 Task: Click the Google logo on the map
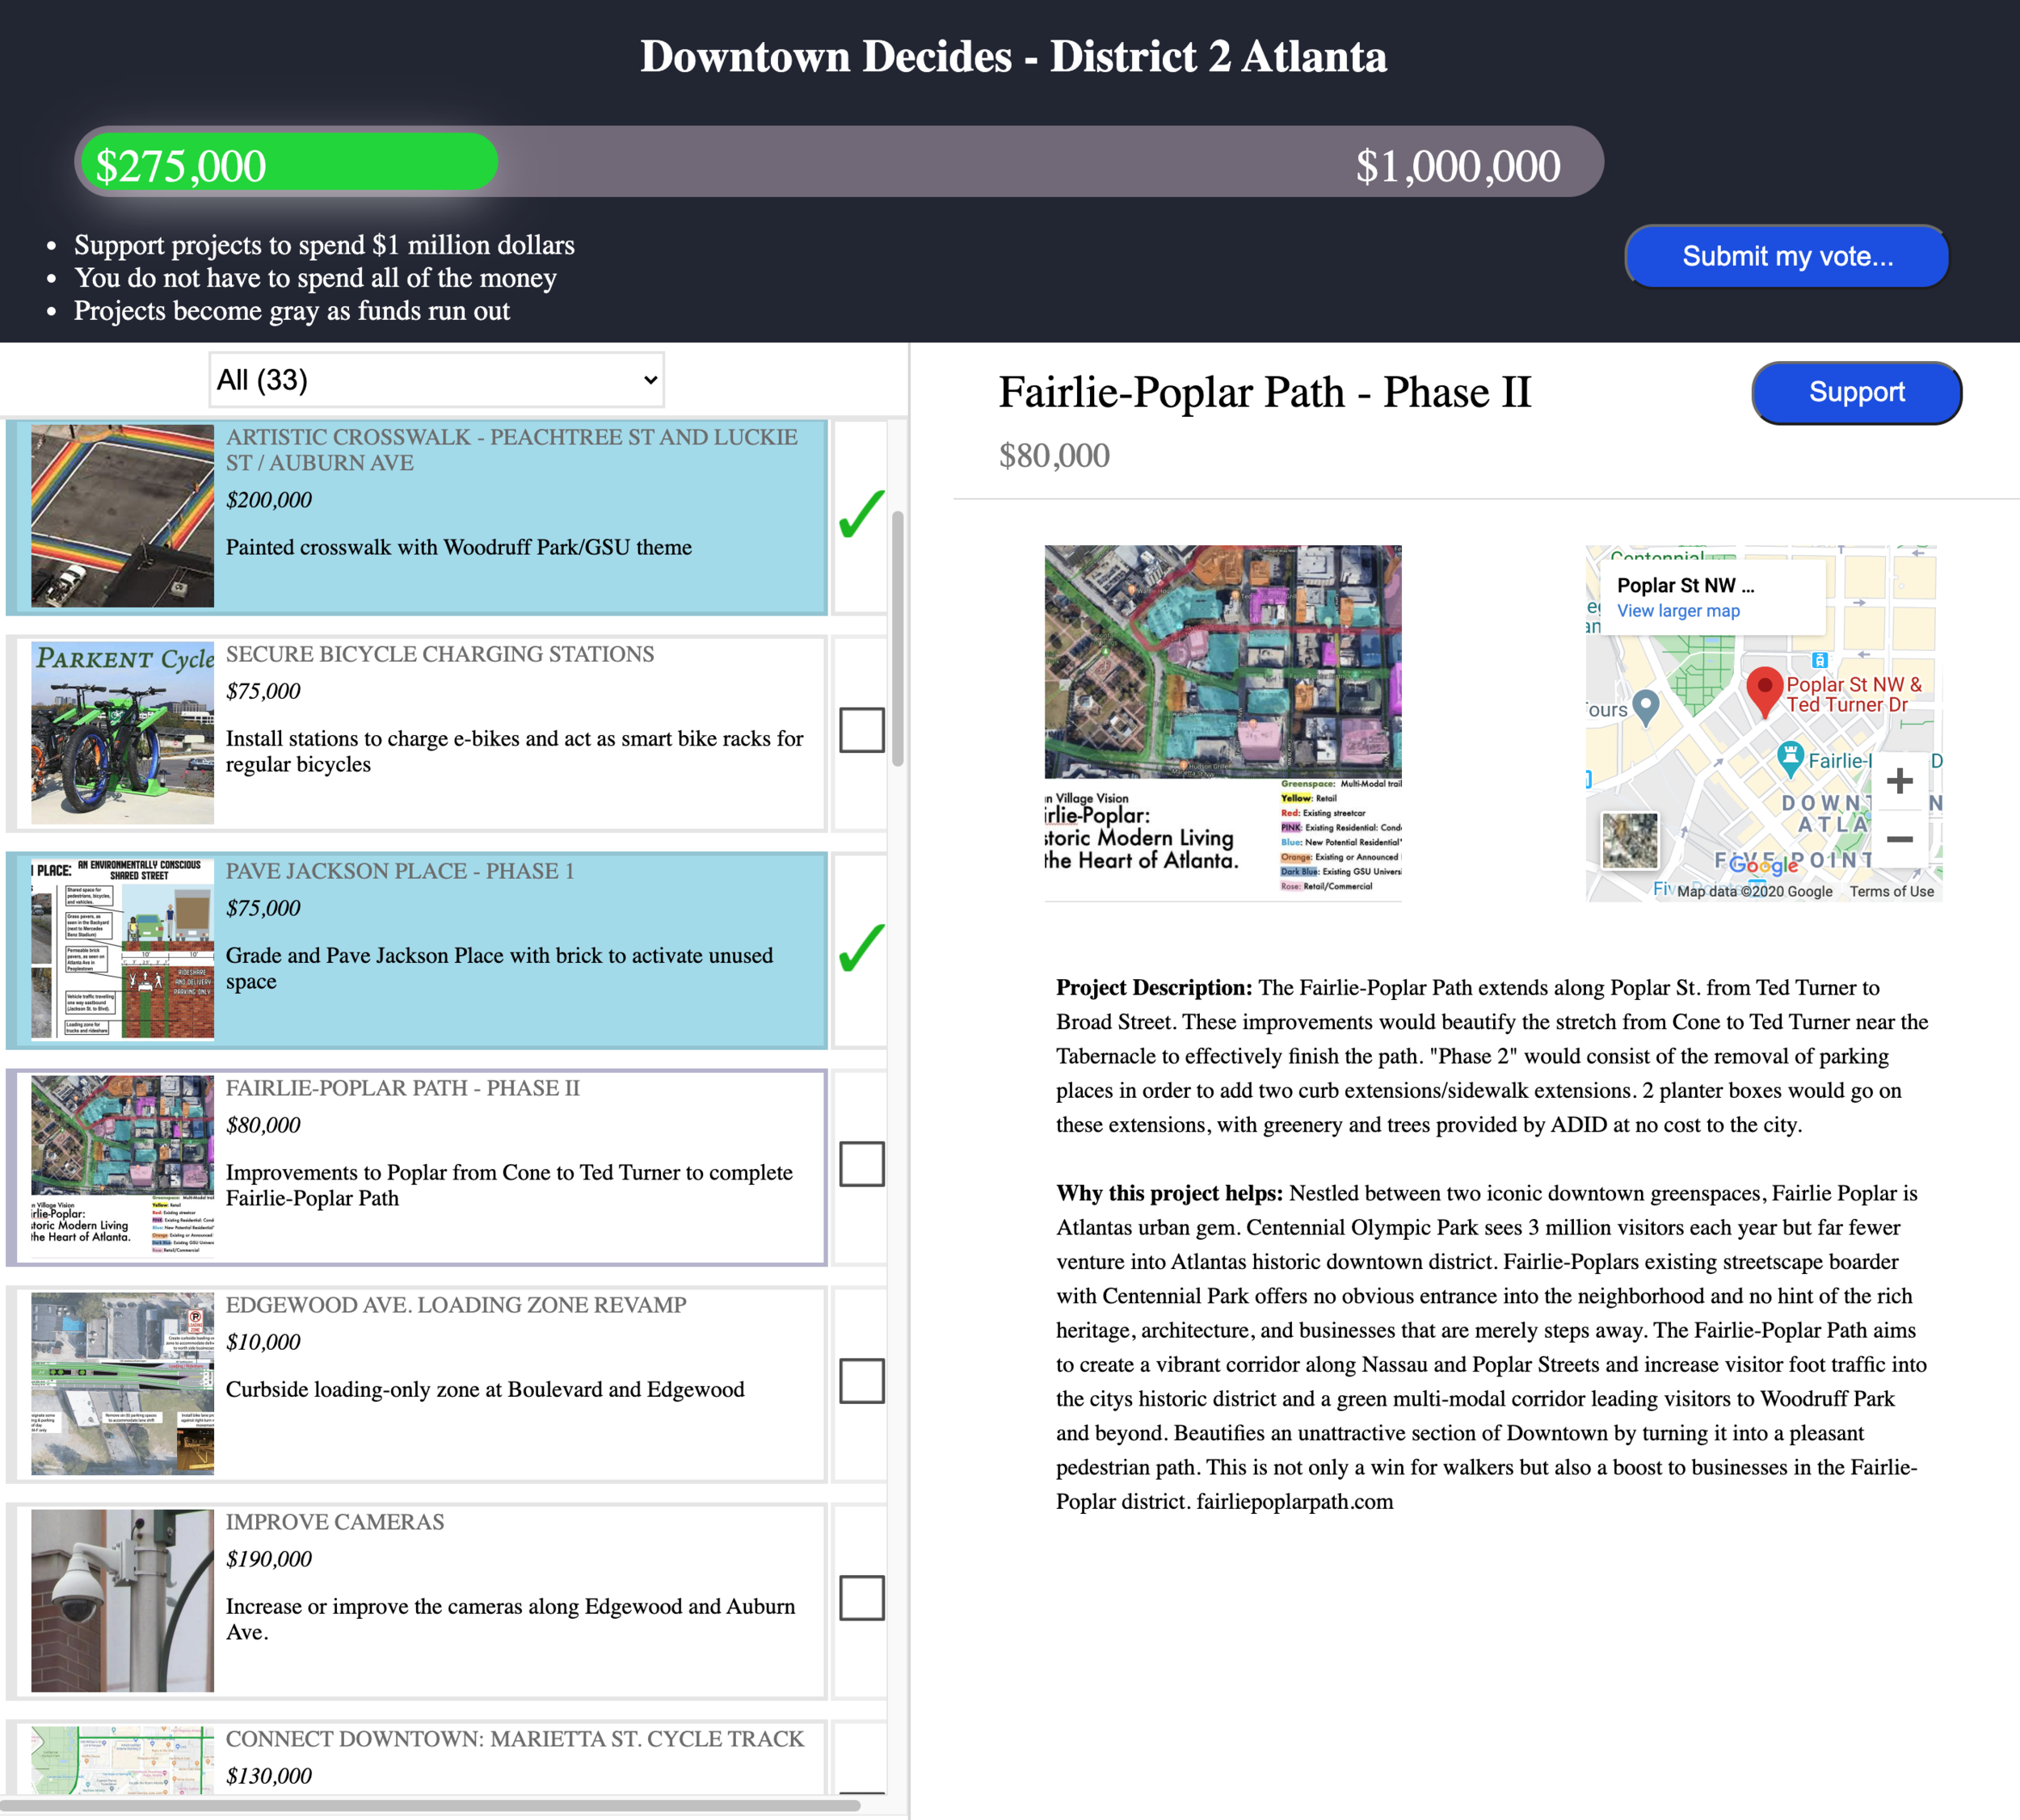pyautogui.click(x=1763, y=864)
